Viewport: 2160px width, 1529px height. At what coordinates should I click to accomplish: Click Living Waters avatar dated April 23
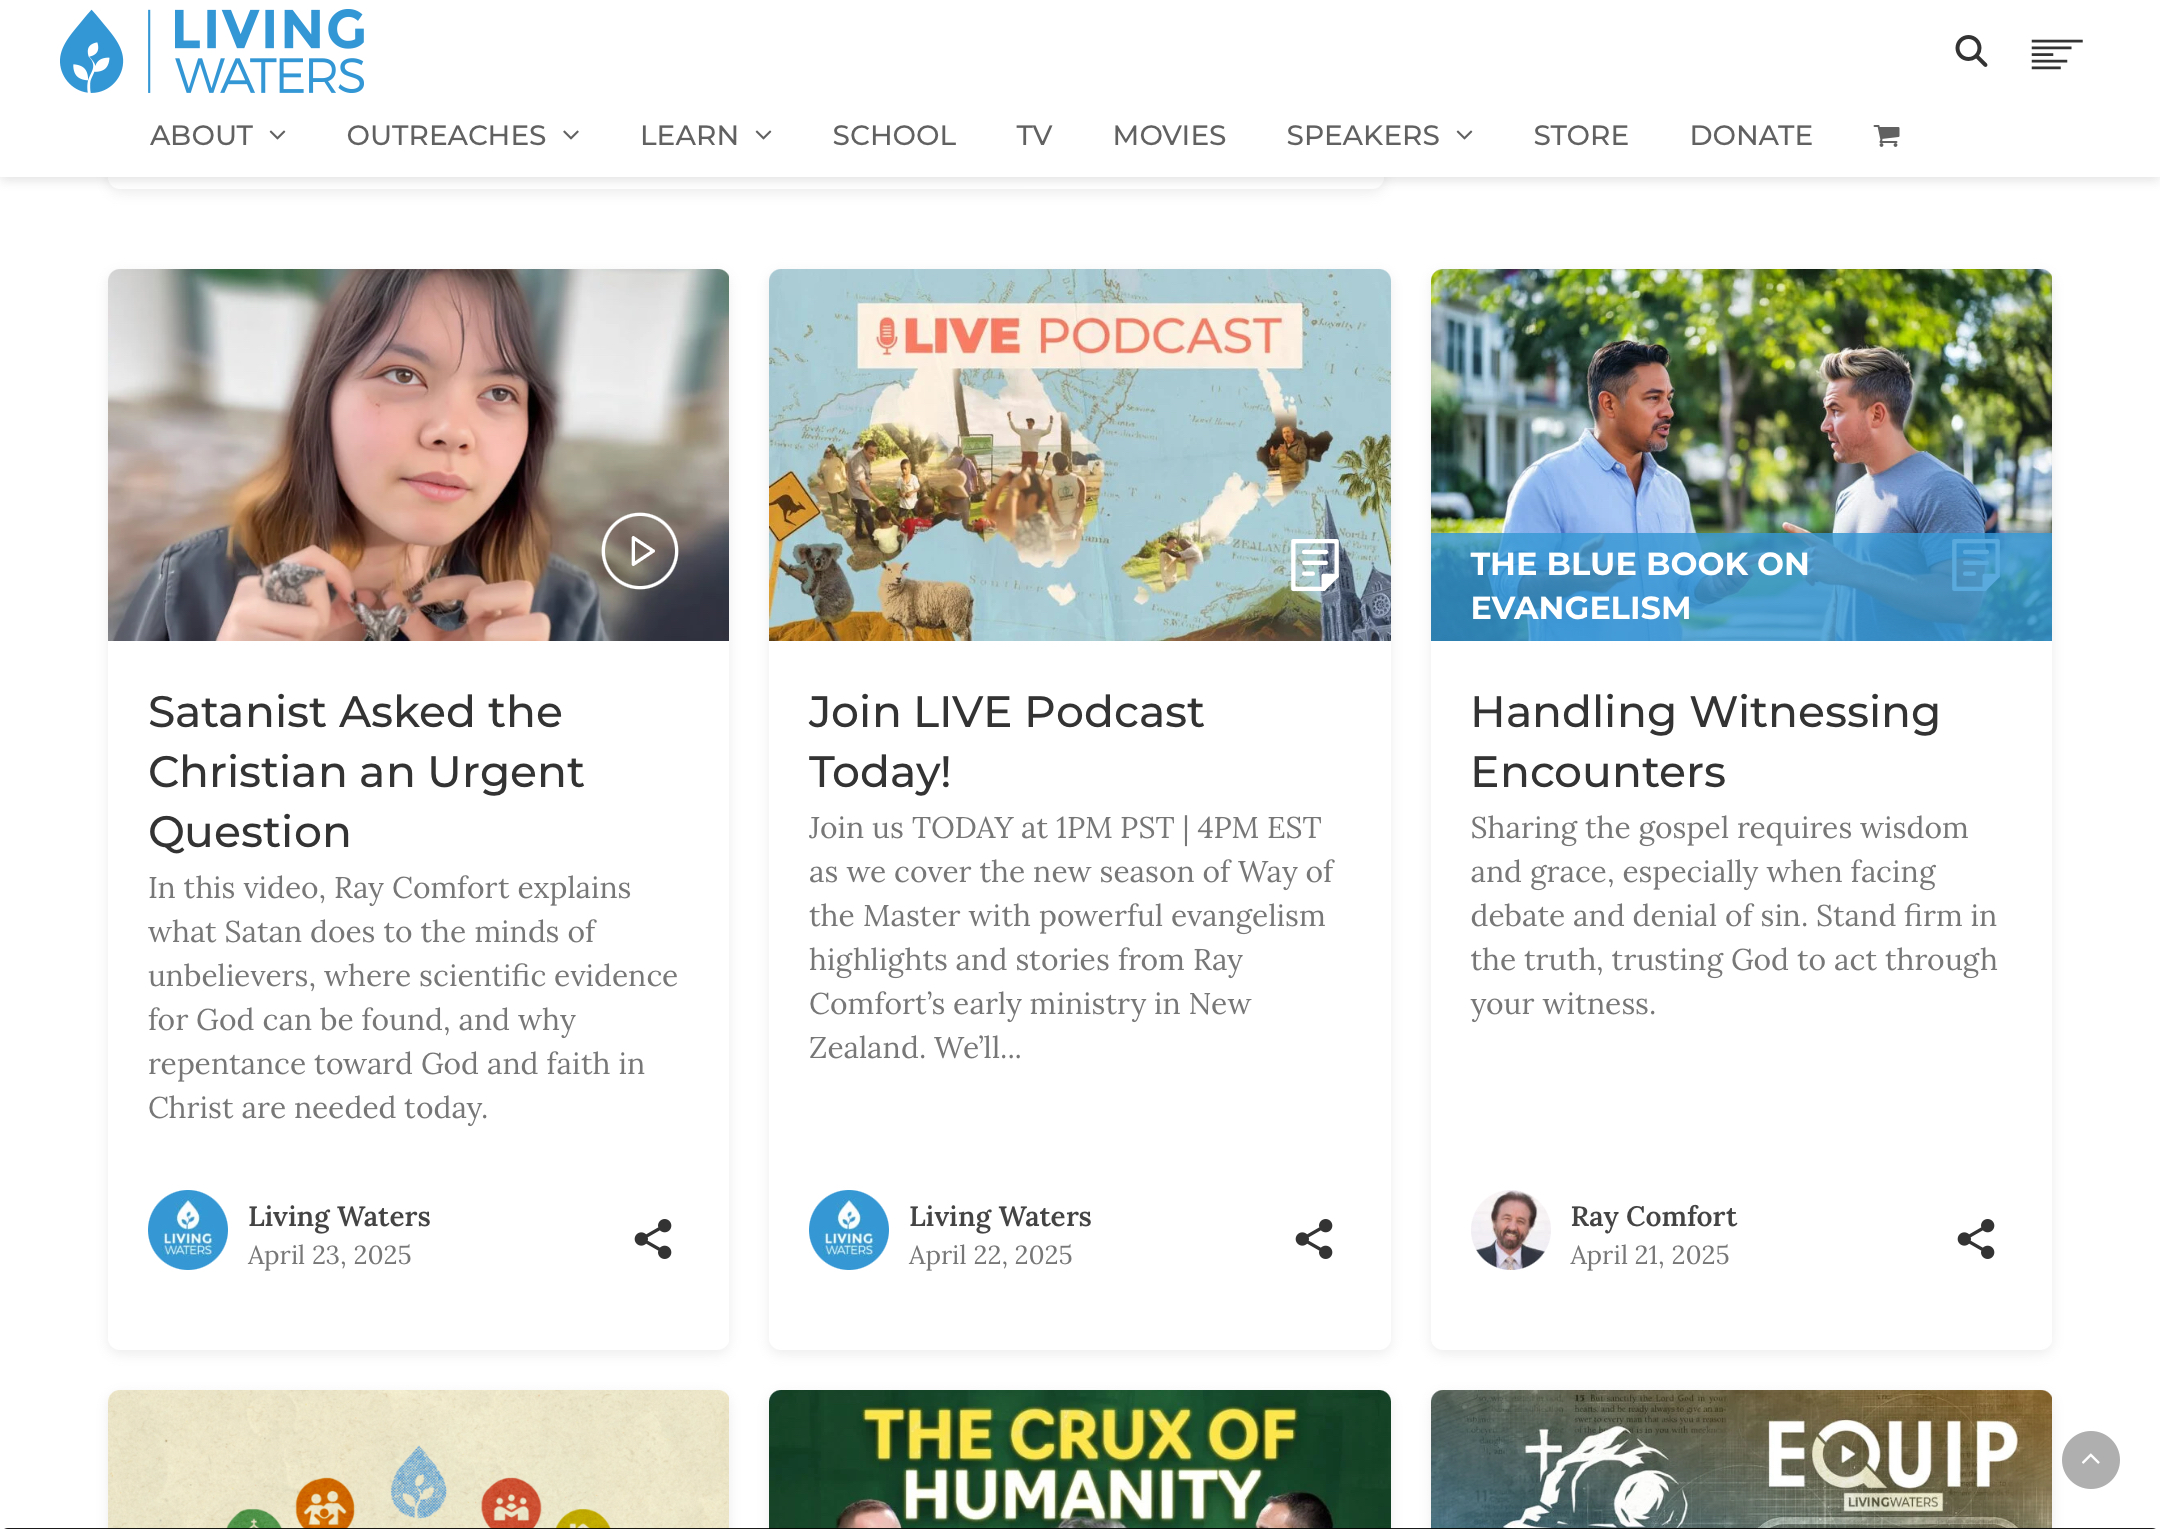[188, 1230]
